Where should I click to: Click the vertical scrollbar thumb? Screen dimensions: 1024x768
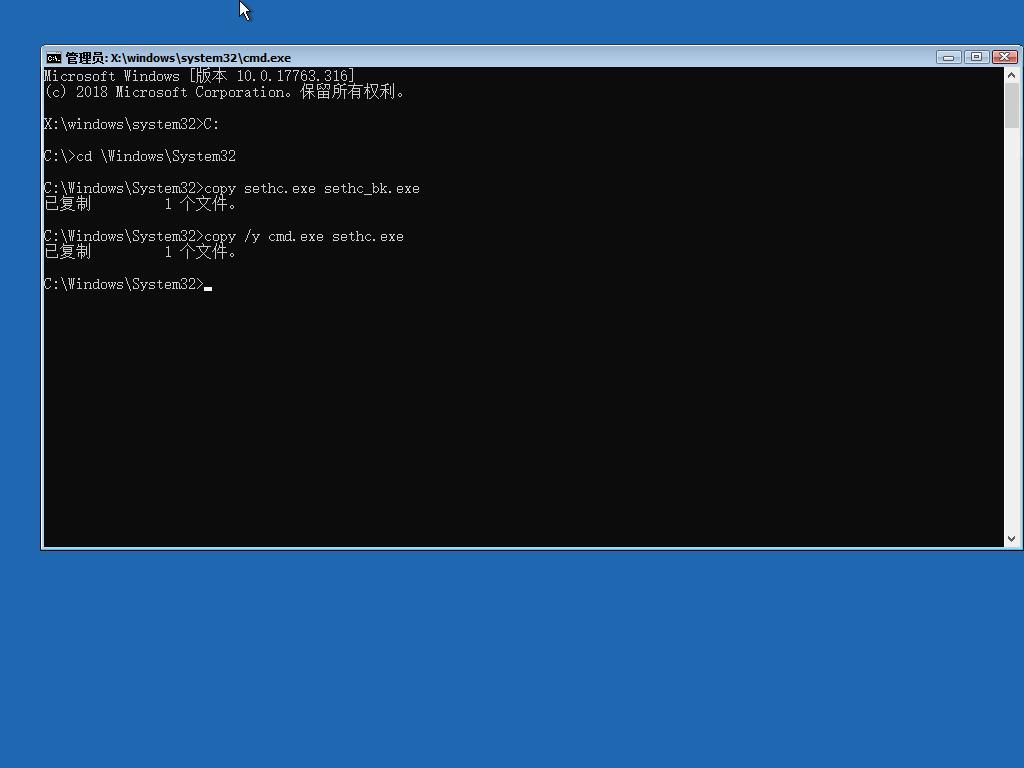(1012, 106)
